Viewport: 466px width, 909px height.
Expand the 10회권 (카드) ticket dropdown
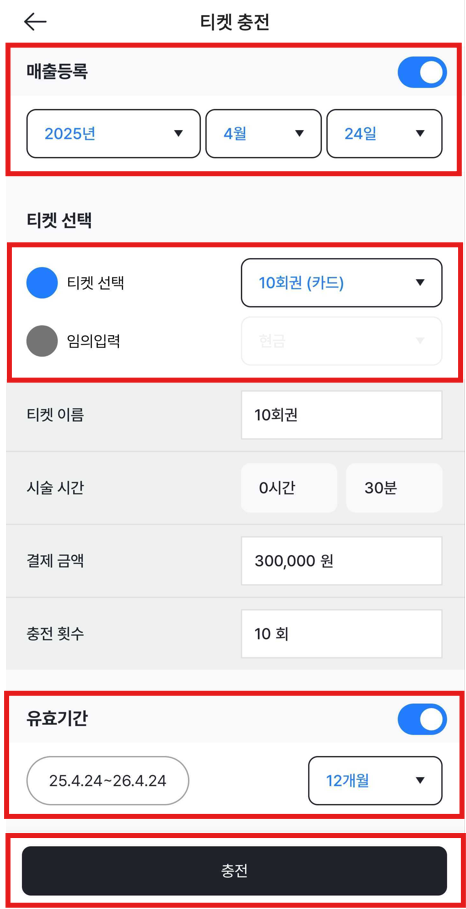341,283
